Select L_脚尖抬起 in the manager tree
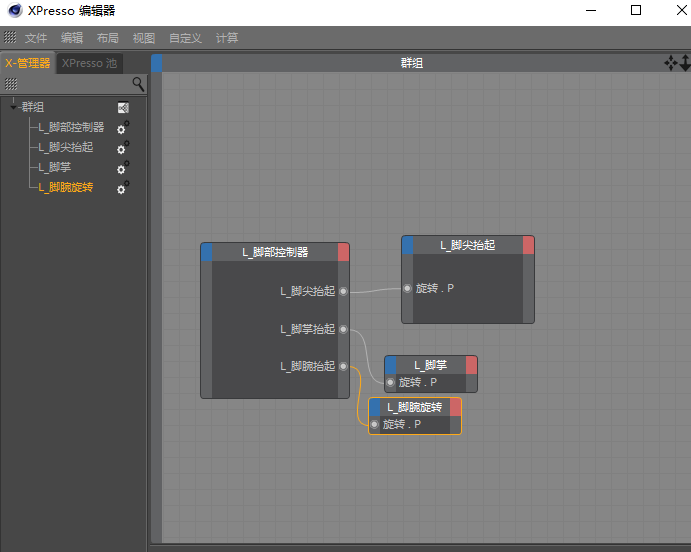 (x=65, y=147)
